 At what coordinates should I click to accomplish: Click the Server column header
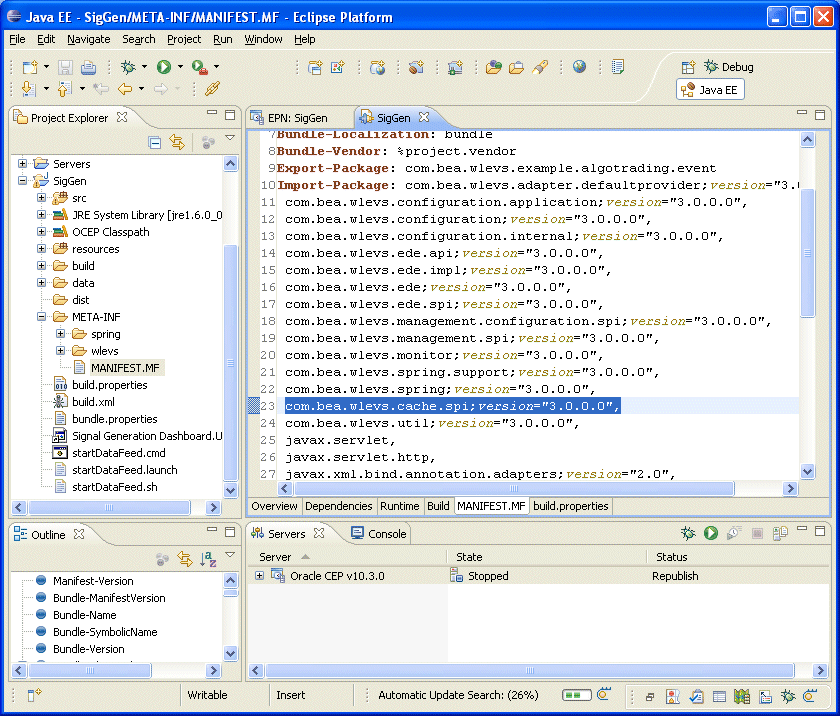[x=276, y=557]
